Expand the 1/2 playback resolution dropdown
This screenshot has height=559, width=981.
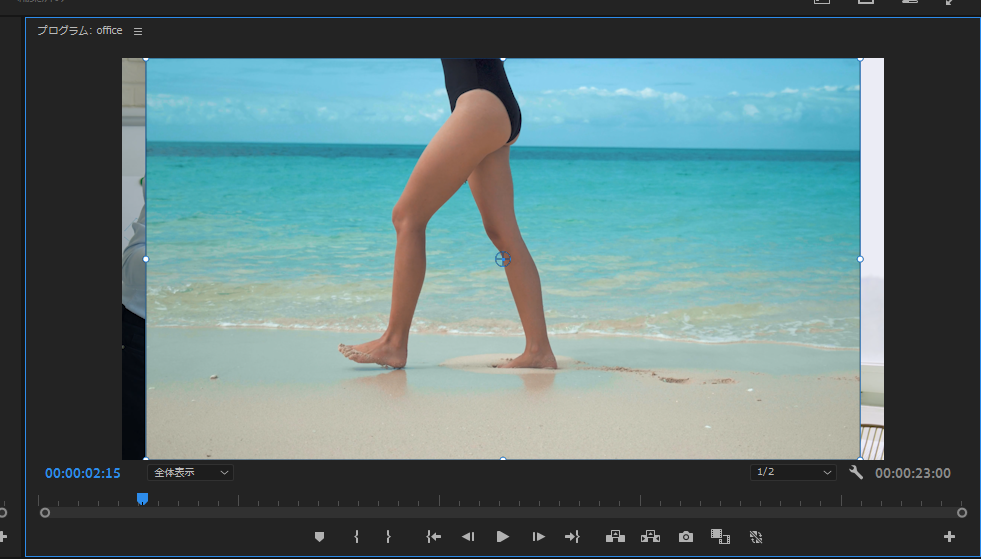click(793, 472)
